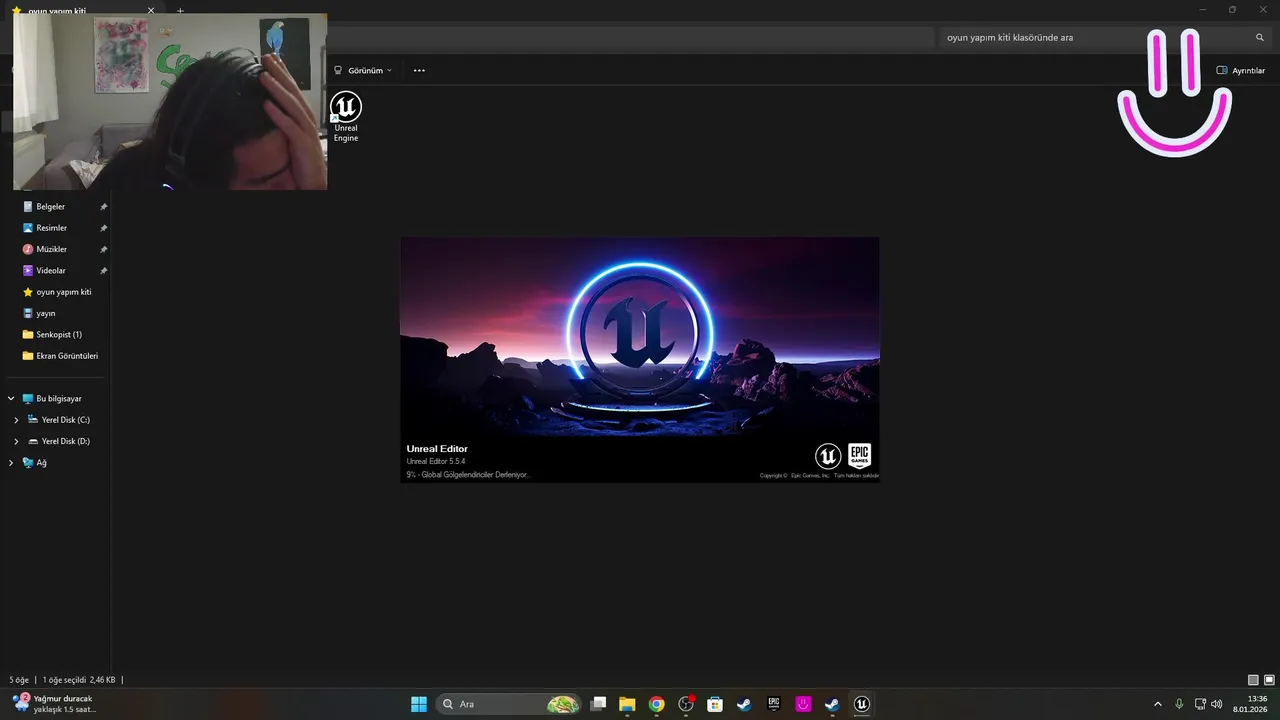This screenshot has width=1280, height=720.
Task: Open the three-dot more options menu
Action: 419,70
